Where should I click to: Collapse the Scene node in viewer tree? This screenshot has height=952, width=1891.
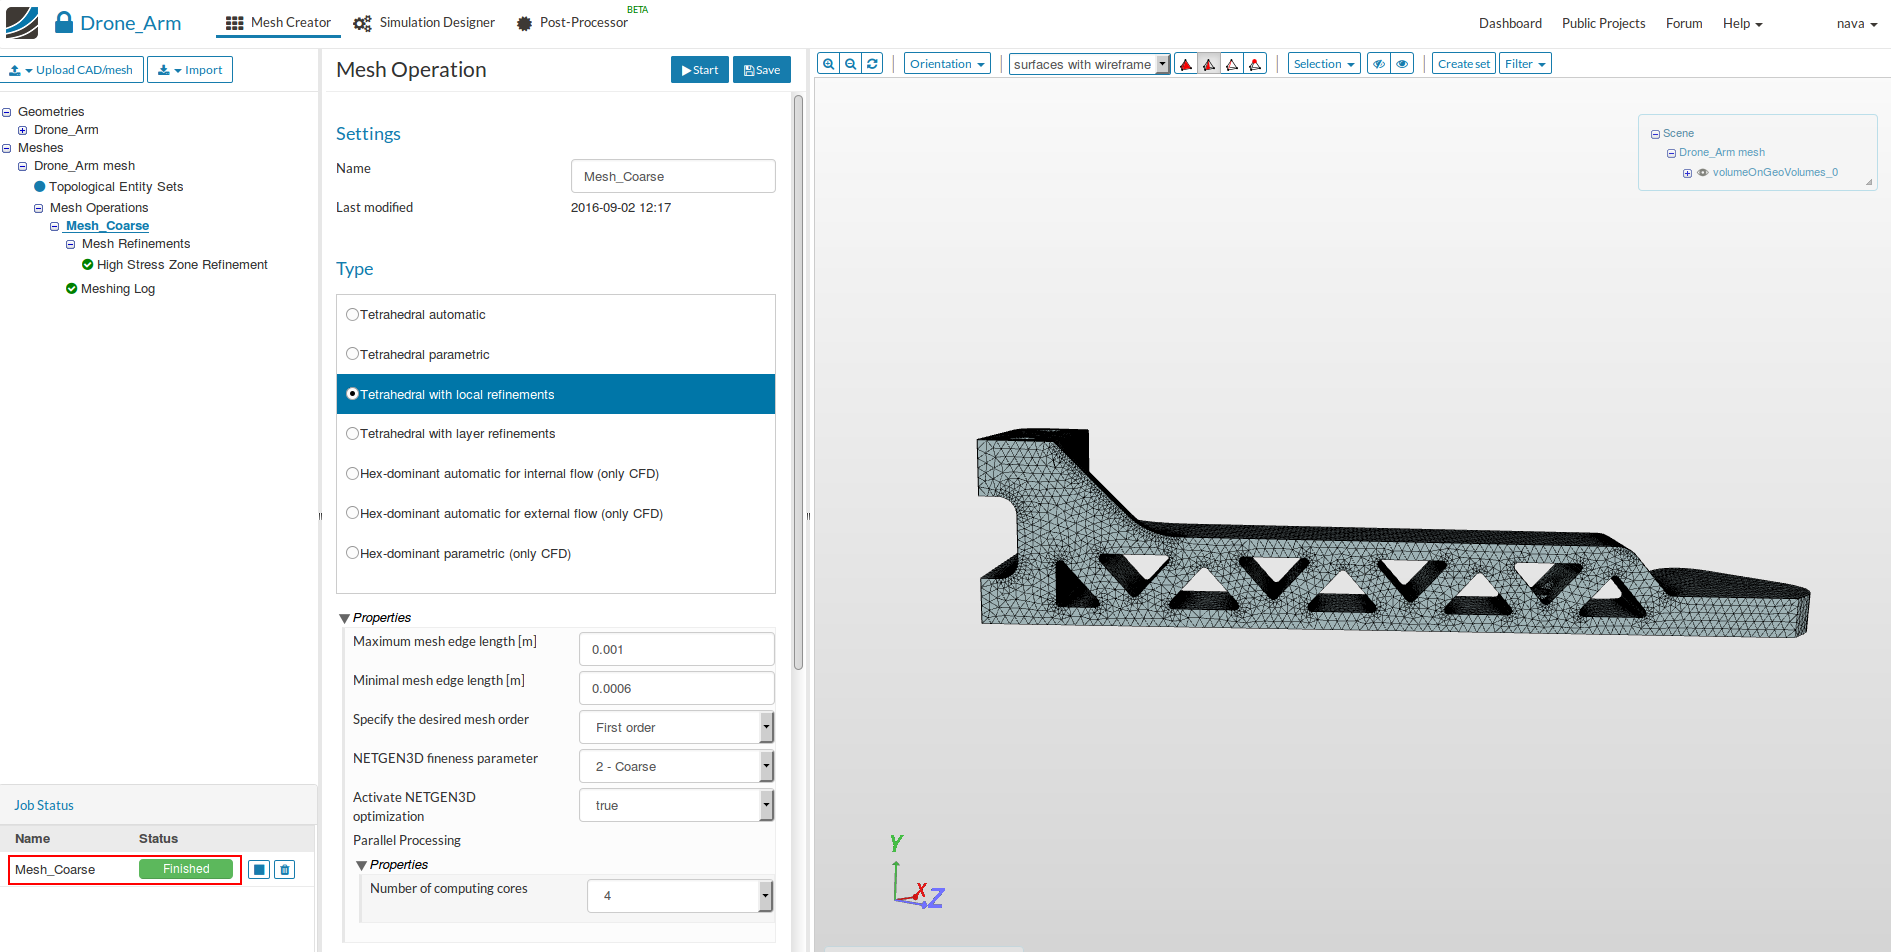(x=1655, y=134)
